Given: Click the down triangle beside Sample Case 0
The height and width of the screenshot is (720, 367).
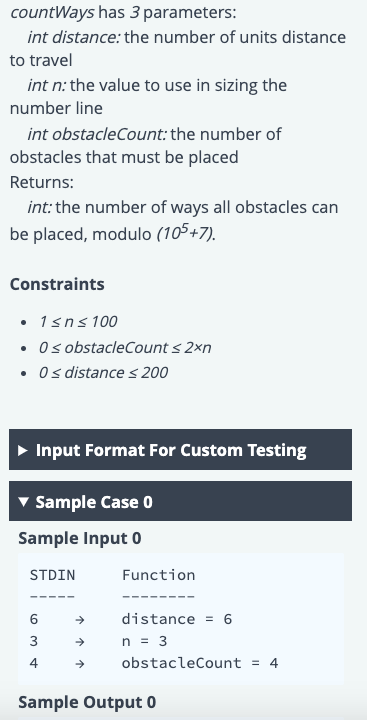Looking at the screenshot, I should (x=23, y=502).
